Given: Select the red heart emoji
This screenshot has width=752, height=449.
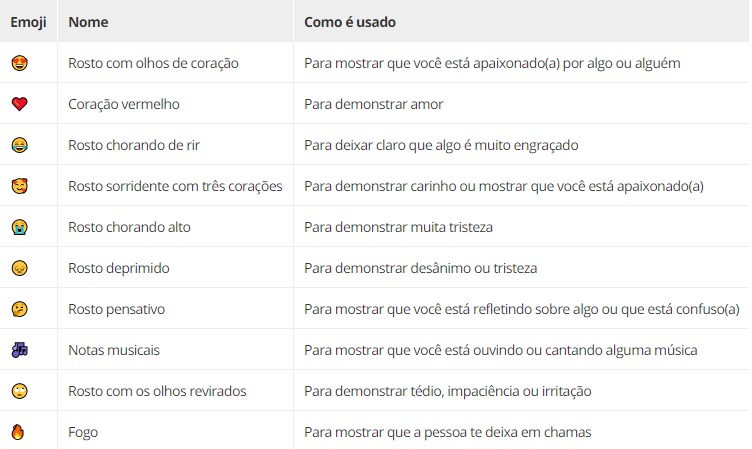Looking at the screenshot, I should pyautogui.click(x=20, y=104).
